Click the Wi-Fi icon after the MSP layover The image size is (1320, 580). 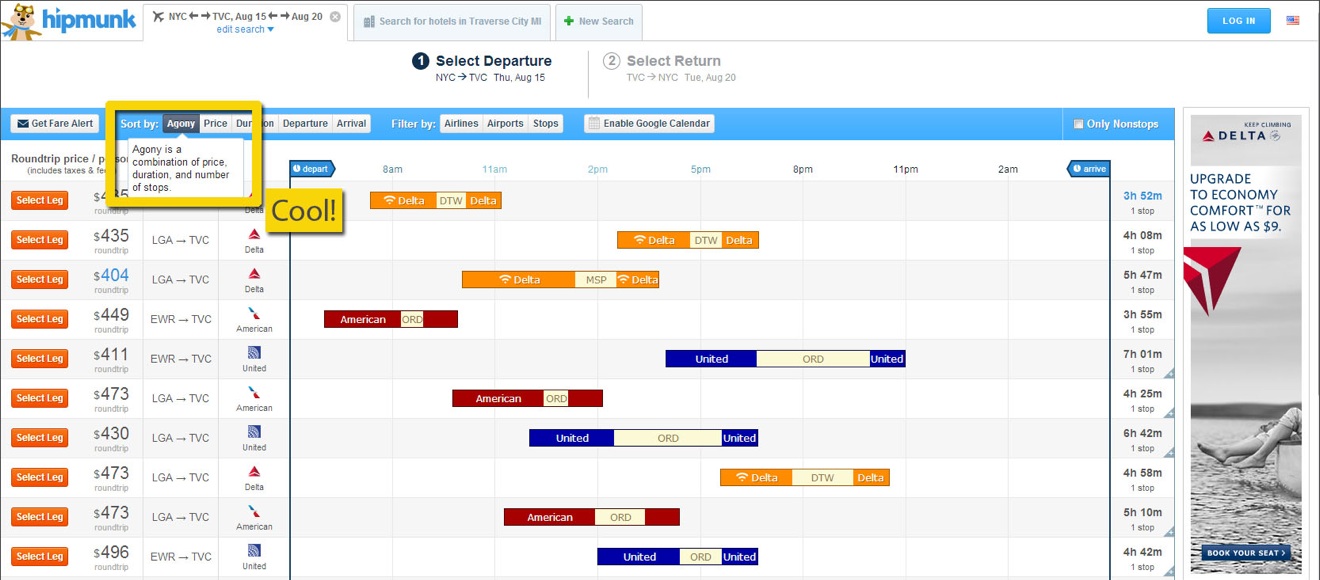[x=623, y=280]
